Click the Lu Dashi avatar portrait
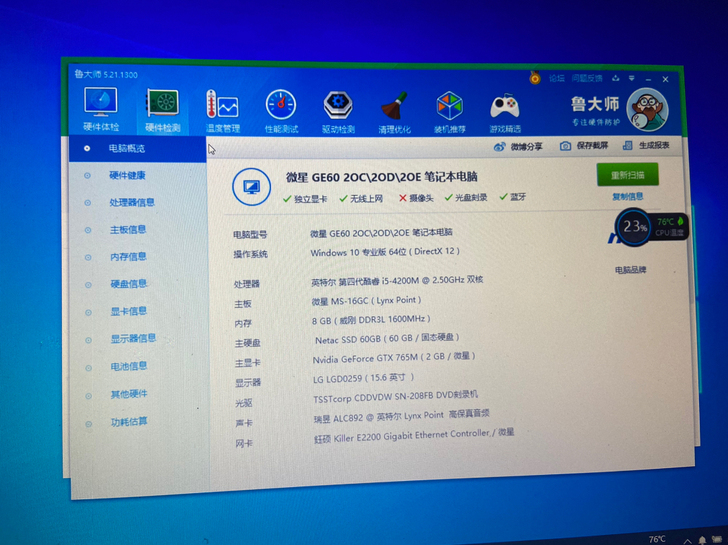The image size is (728, 545). point(648,110)
